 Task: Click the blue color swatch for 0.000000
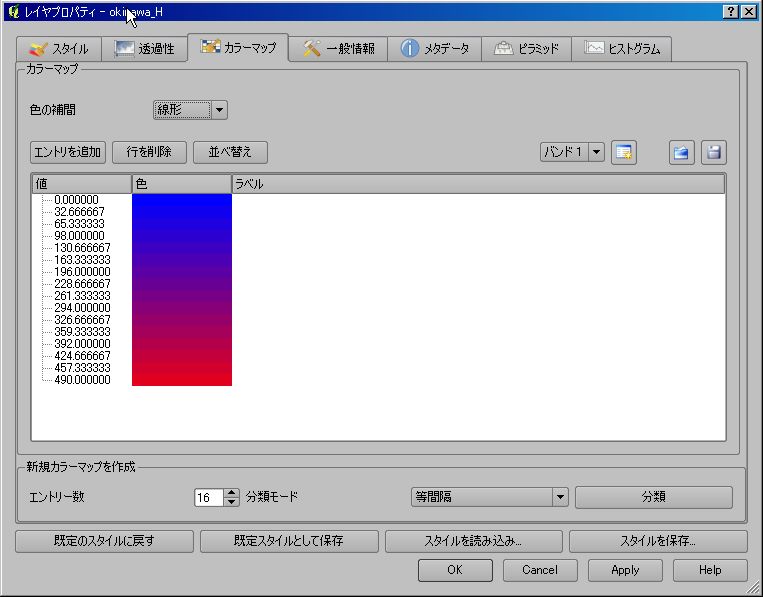tap(182, 200)
